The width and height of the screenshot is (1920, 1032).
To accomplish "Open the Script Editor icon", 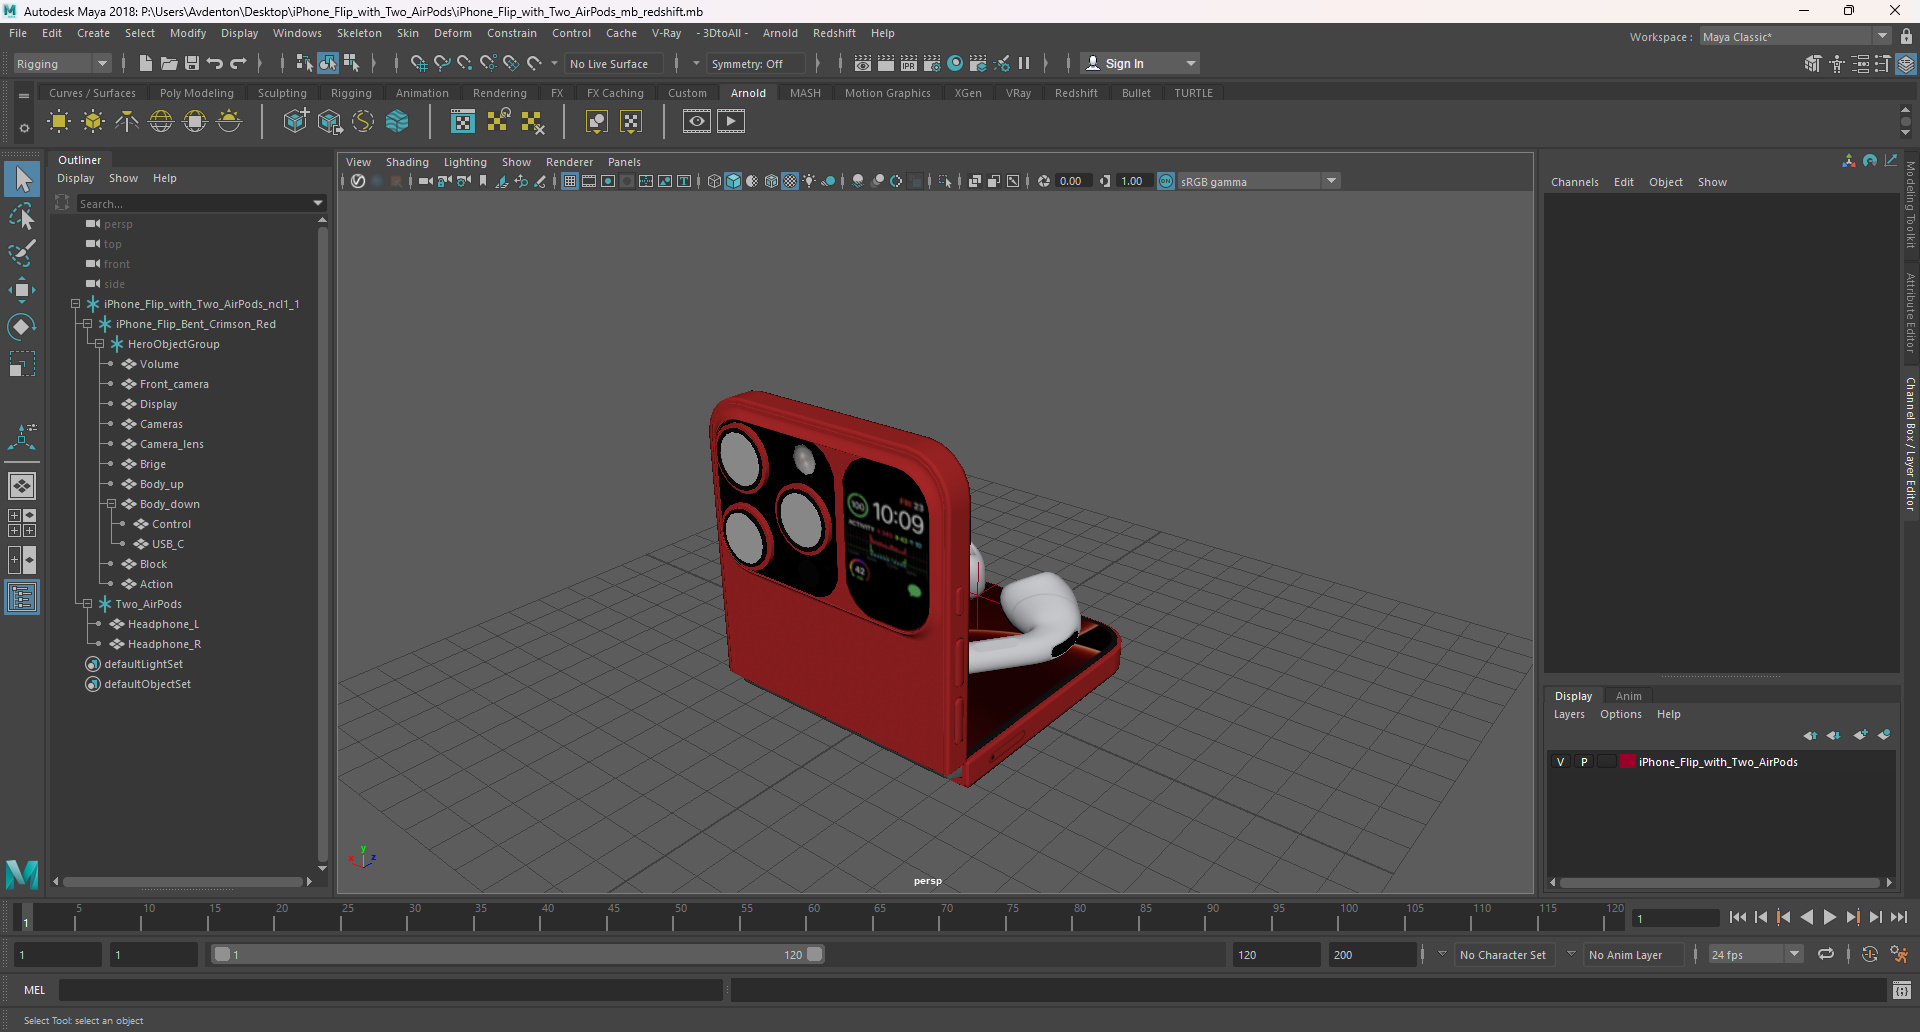I will [x=1902, y=990].
